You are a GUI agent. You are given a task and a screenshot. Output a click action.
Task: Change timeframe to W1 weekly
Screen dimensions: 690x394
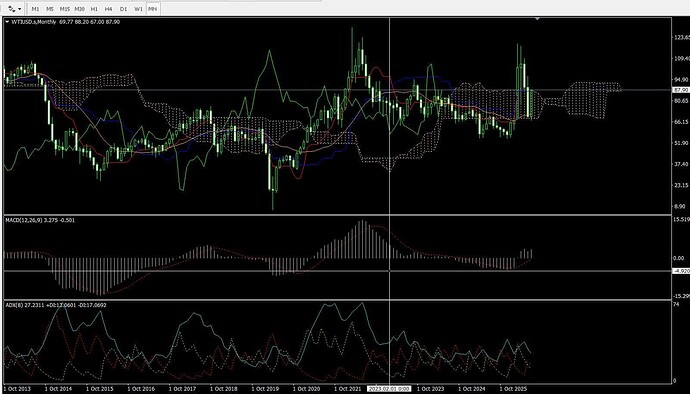tap(138, 9)
